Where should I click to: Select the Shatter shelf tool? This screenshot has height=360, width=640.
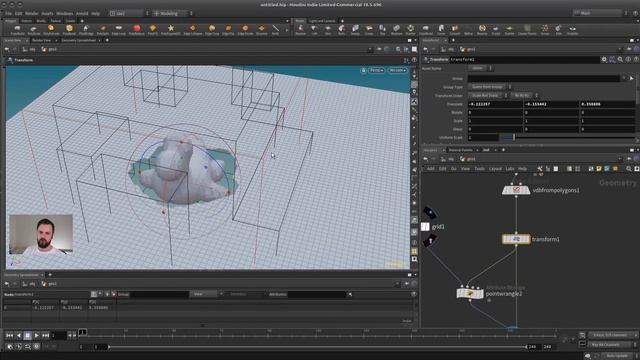point(411,30)
